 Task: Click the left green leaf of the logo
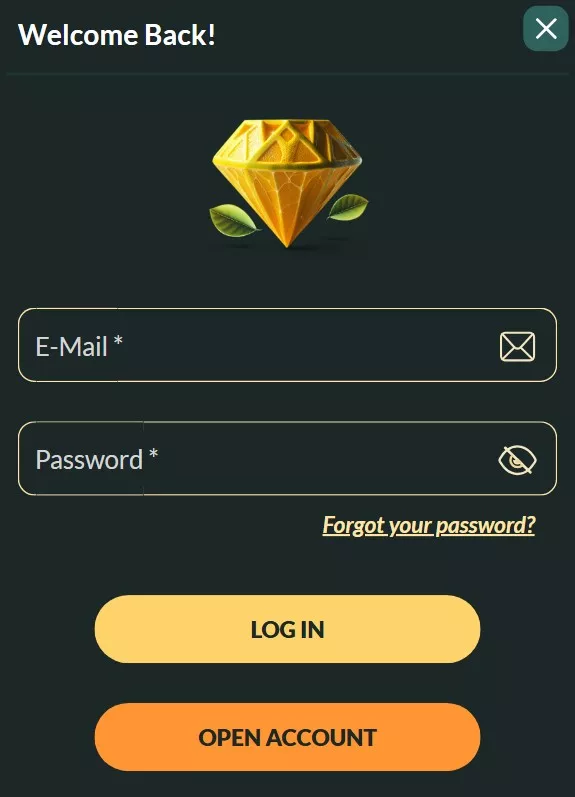pyautogui.click(x=232, y=220)
